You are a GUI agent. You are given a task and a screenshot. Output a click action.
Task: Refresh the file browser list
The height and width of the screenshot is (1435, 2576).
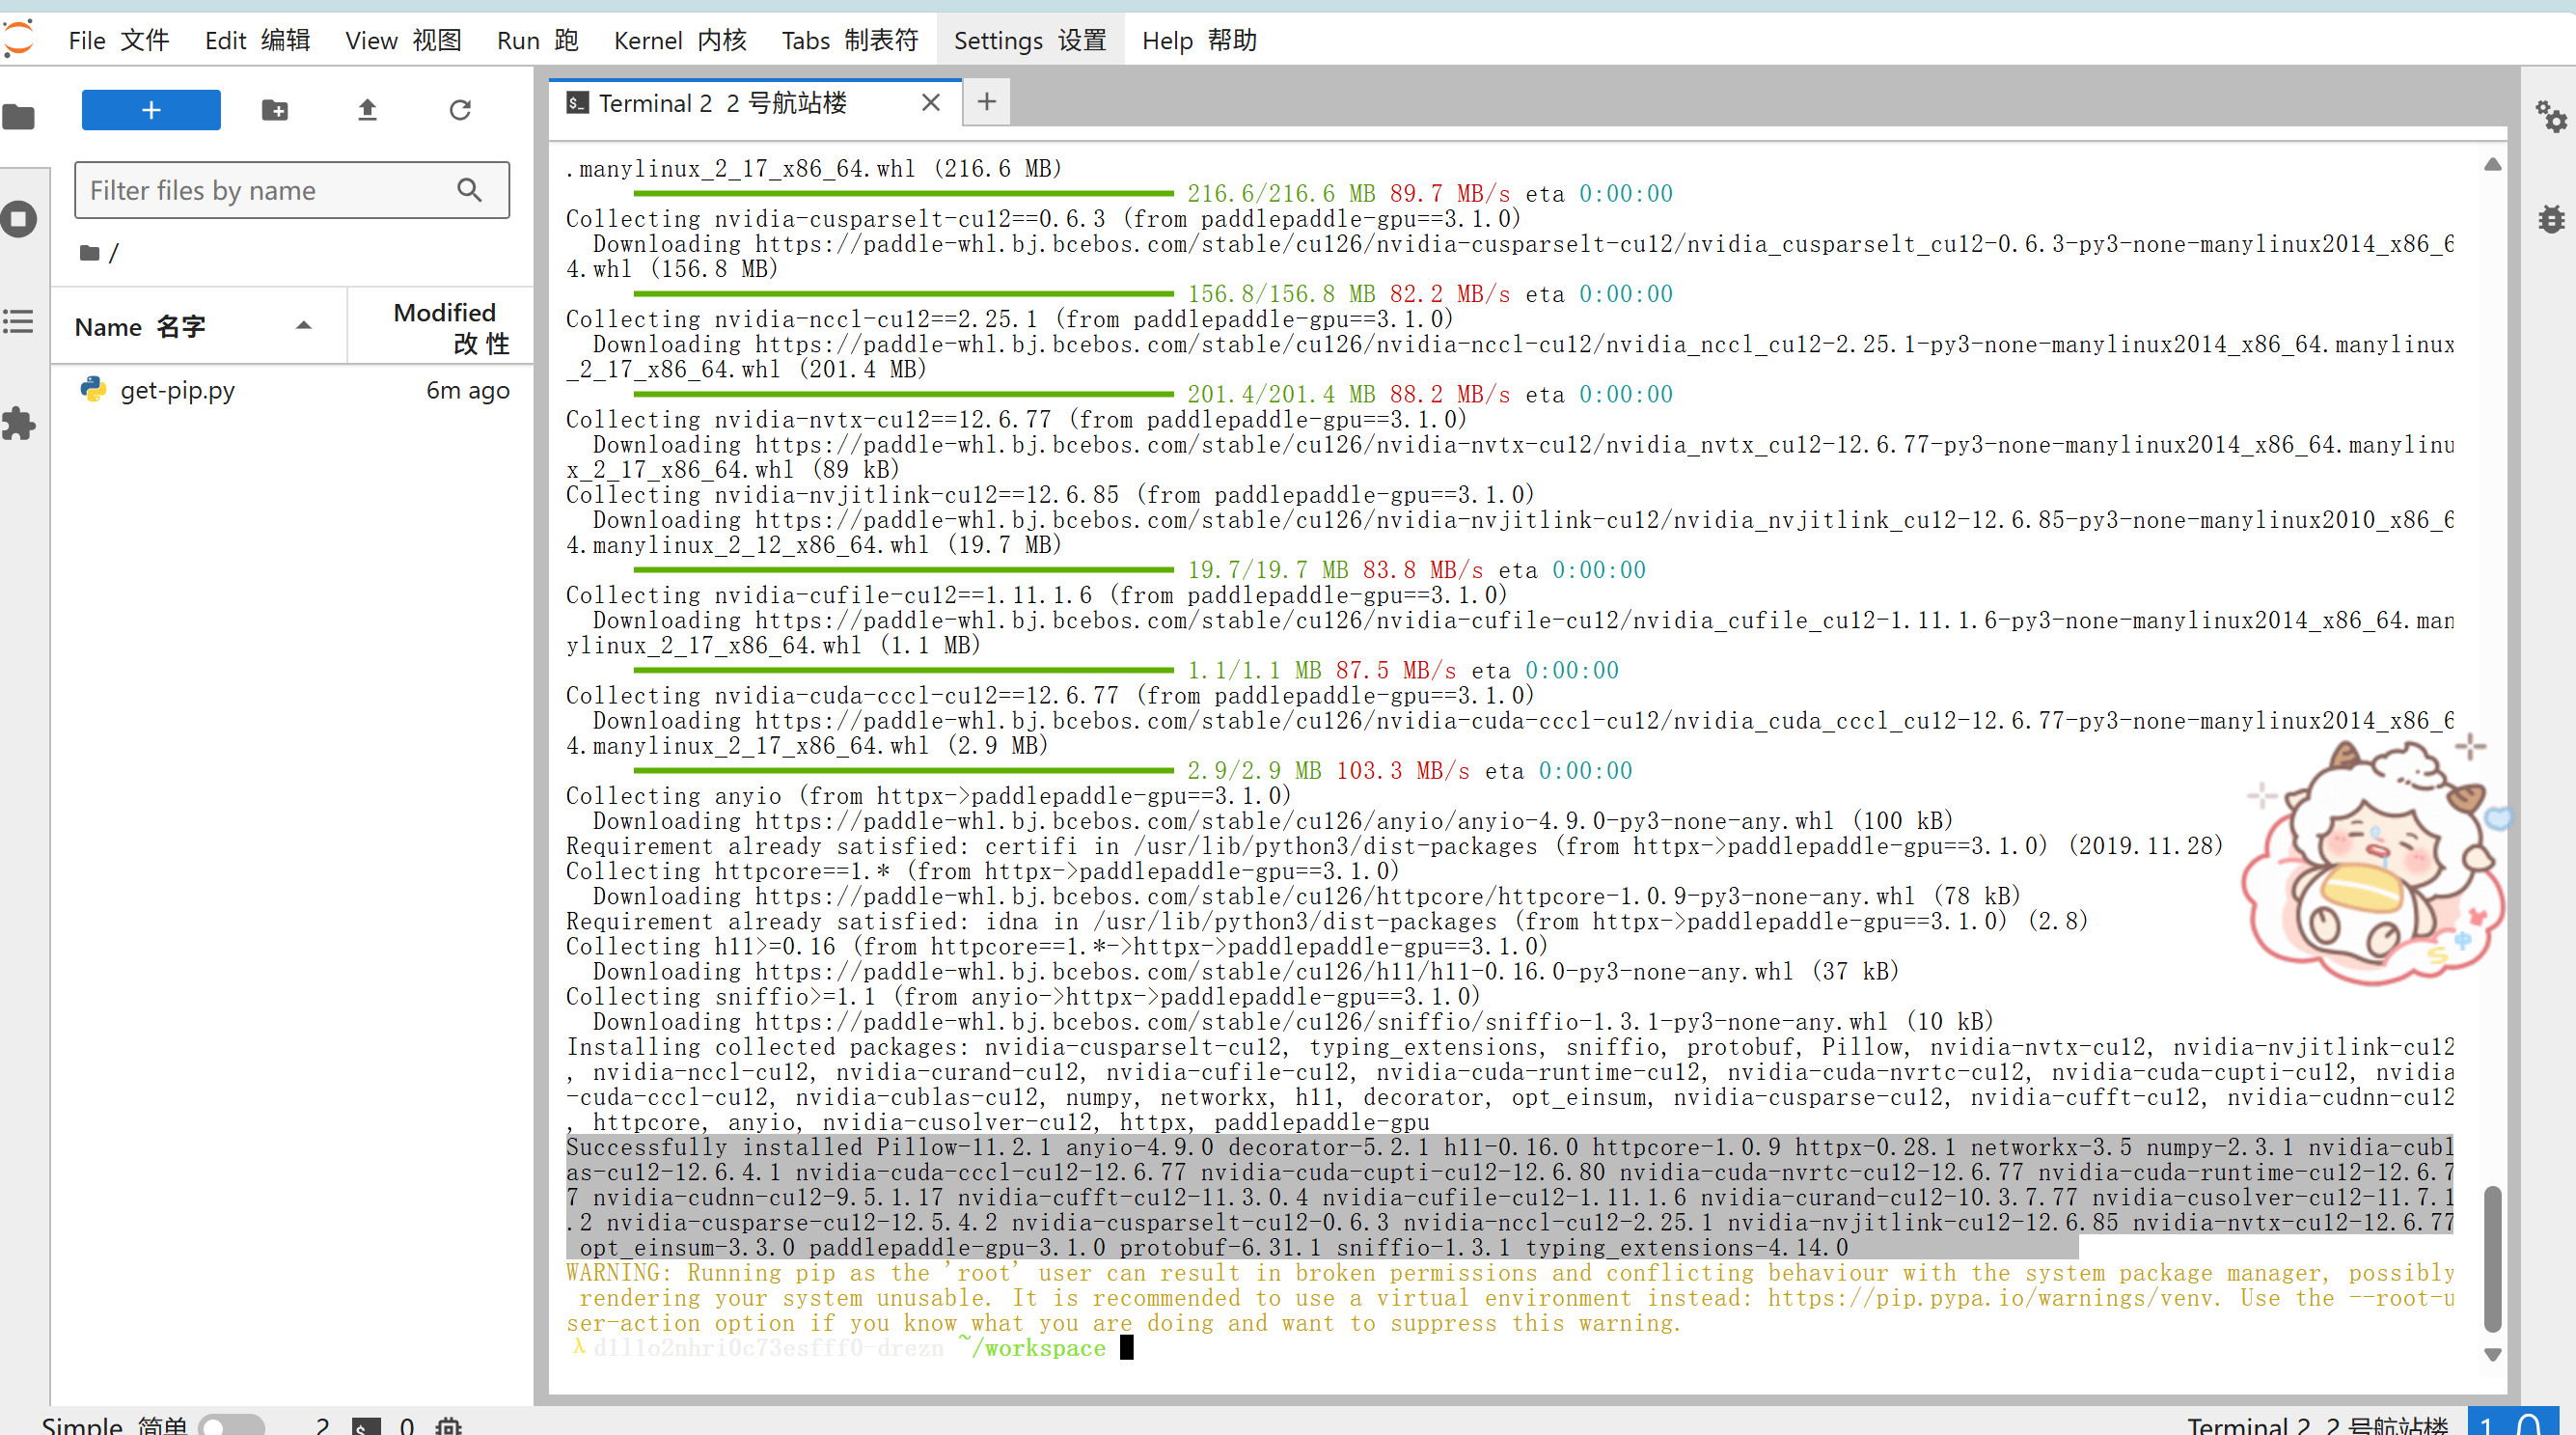pos(460,110)
